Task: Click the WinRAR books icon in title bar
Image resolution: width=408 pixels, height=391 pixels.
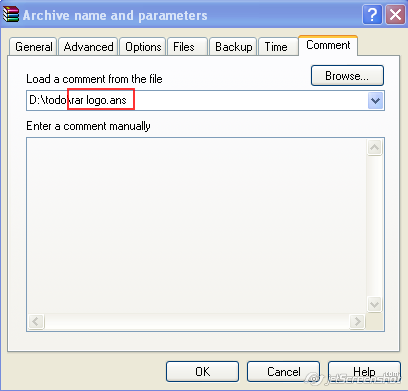Action: point(11,14)
